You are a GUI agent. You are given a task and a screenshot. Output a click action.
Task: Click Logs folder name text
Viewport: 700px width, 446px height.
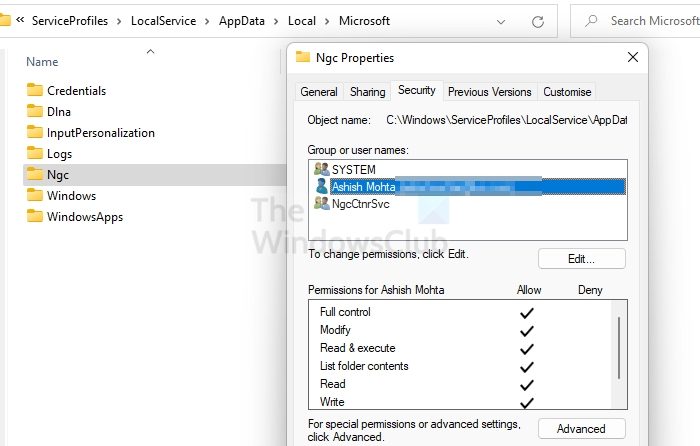coord(59,154)
